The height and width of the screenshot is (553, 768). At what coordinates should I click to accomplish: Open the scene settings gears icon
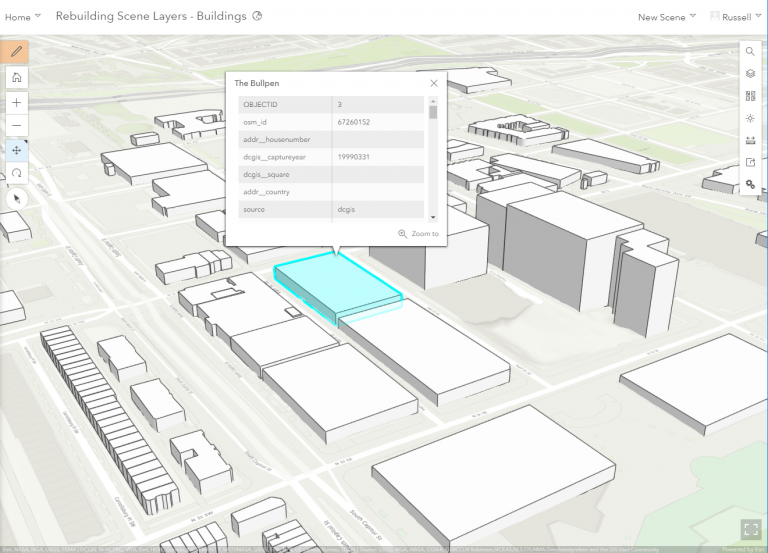coord(750,184)
